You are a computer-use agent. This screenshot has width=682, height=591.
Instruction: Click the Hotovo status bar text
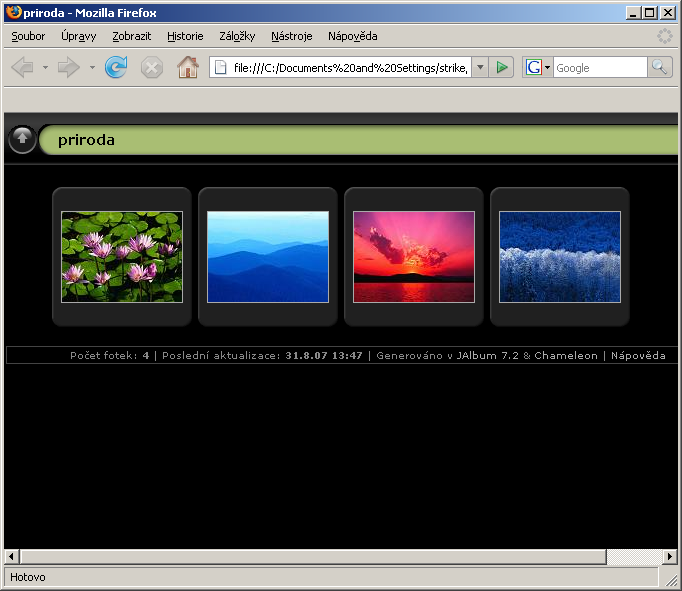(28, 577)
